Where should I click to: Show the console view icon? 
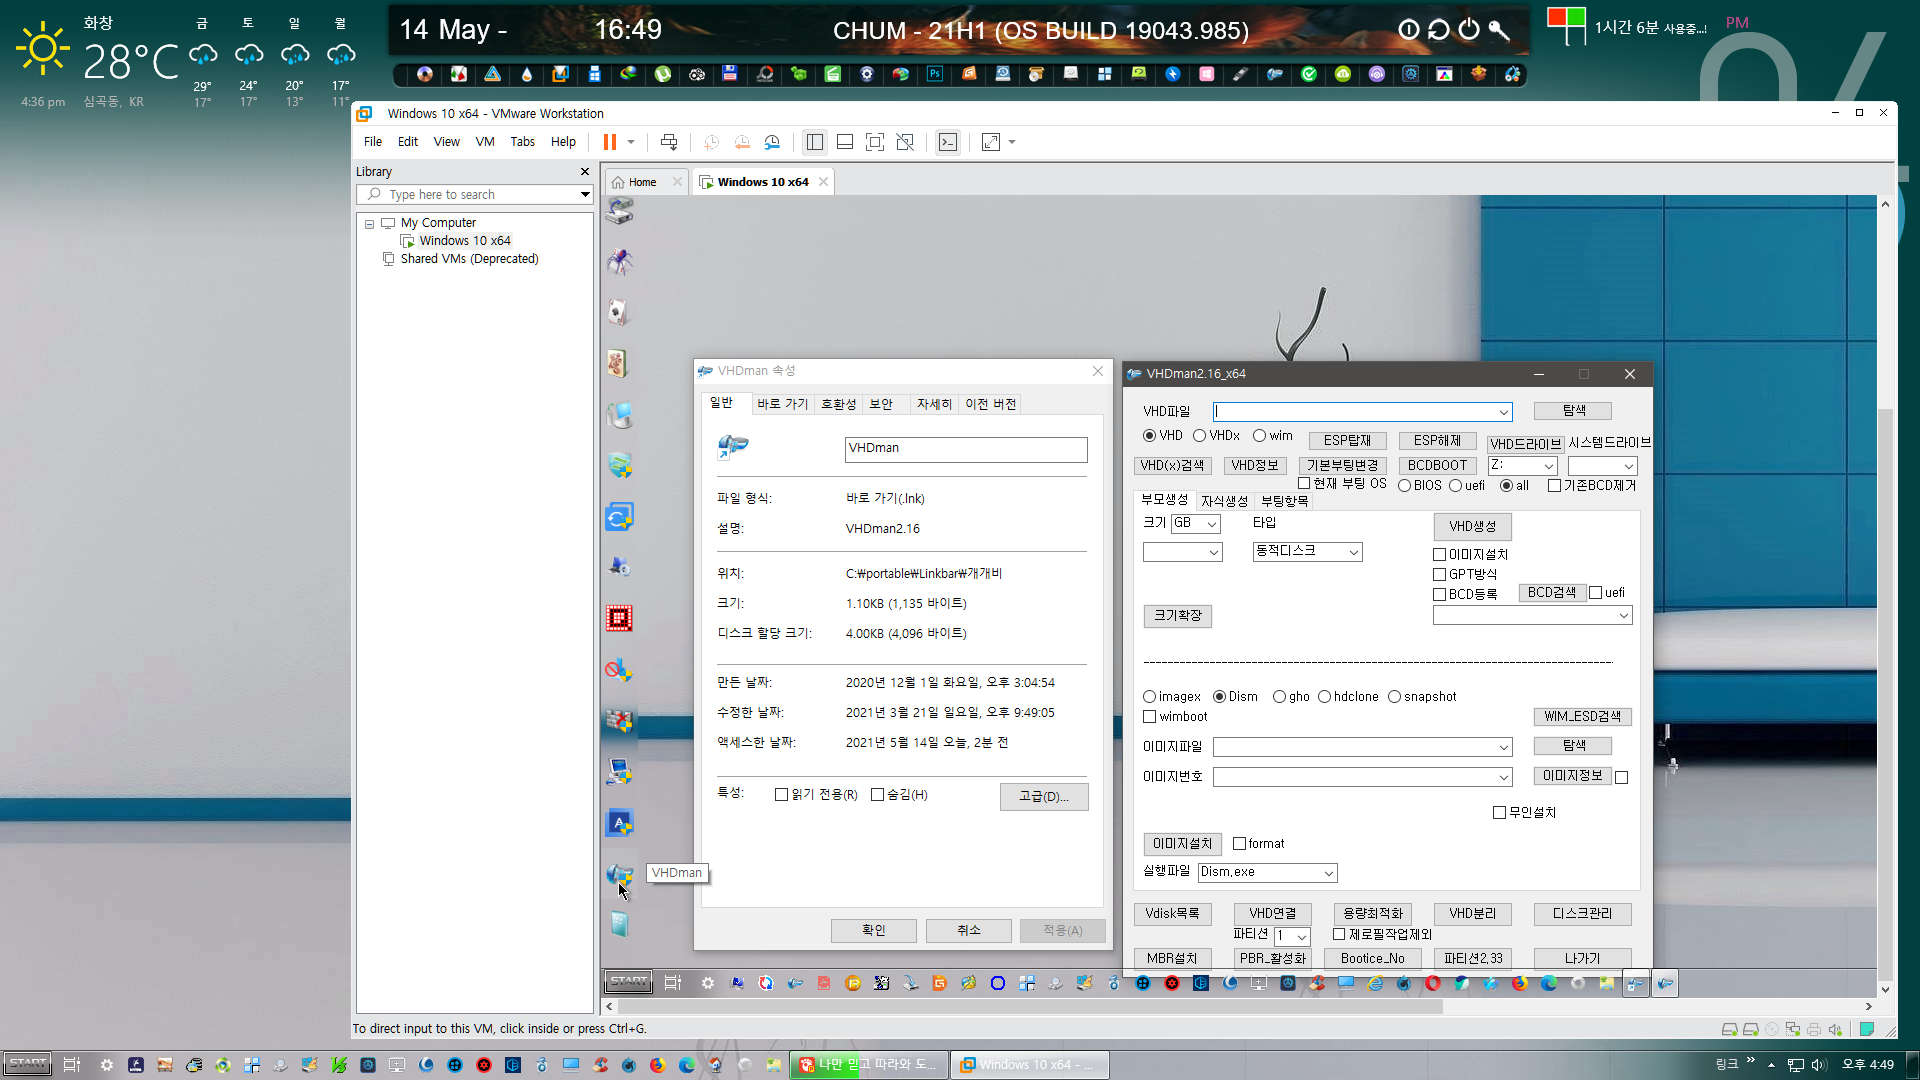click(948, 142)
